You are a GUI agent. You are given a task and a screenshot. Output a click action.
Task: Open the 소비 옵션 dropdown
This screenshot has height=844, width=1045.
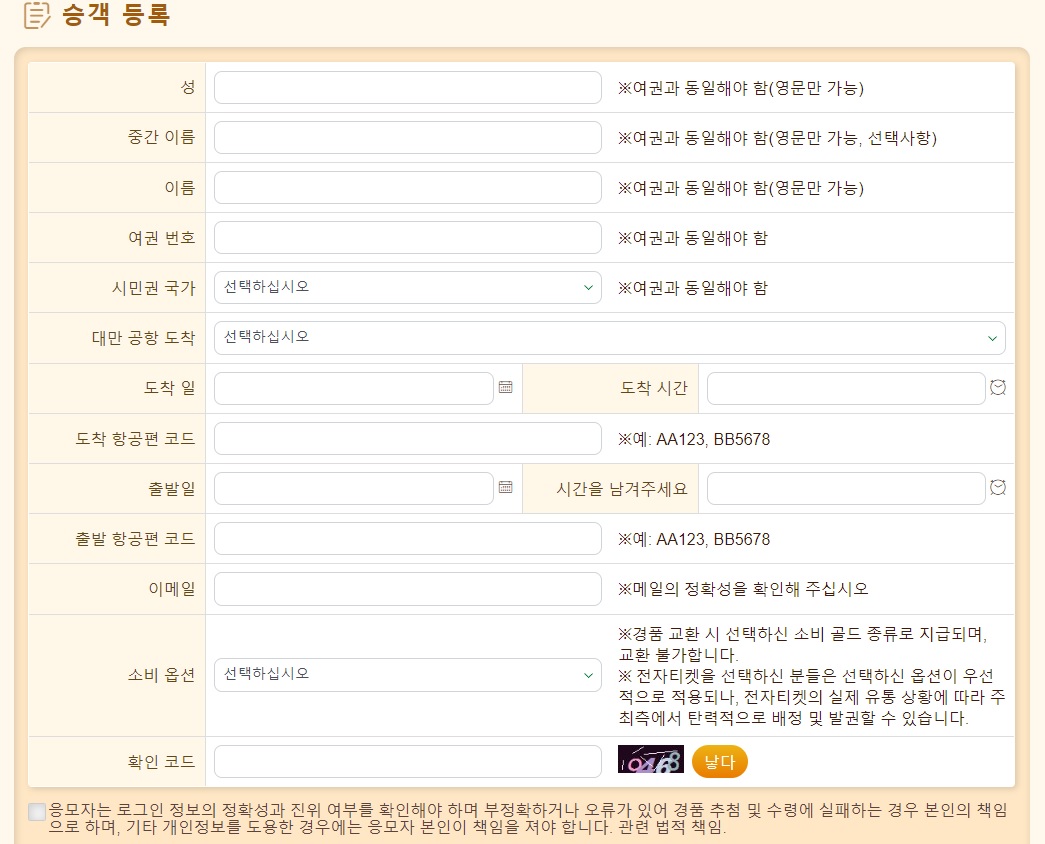[x=408, y=675]
